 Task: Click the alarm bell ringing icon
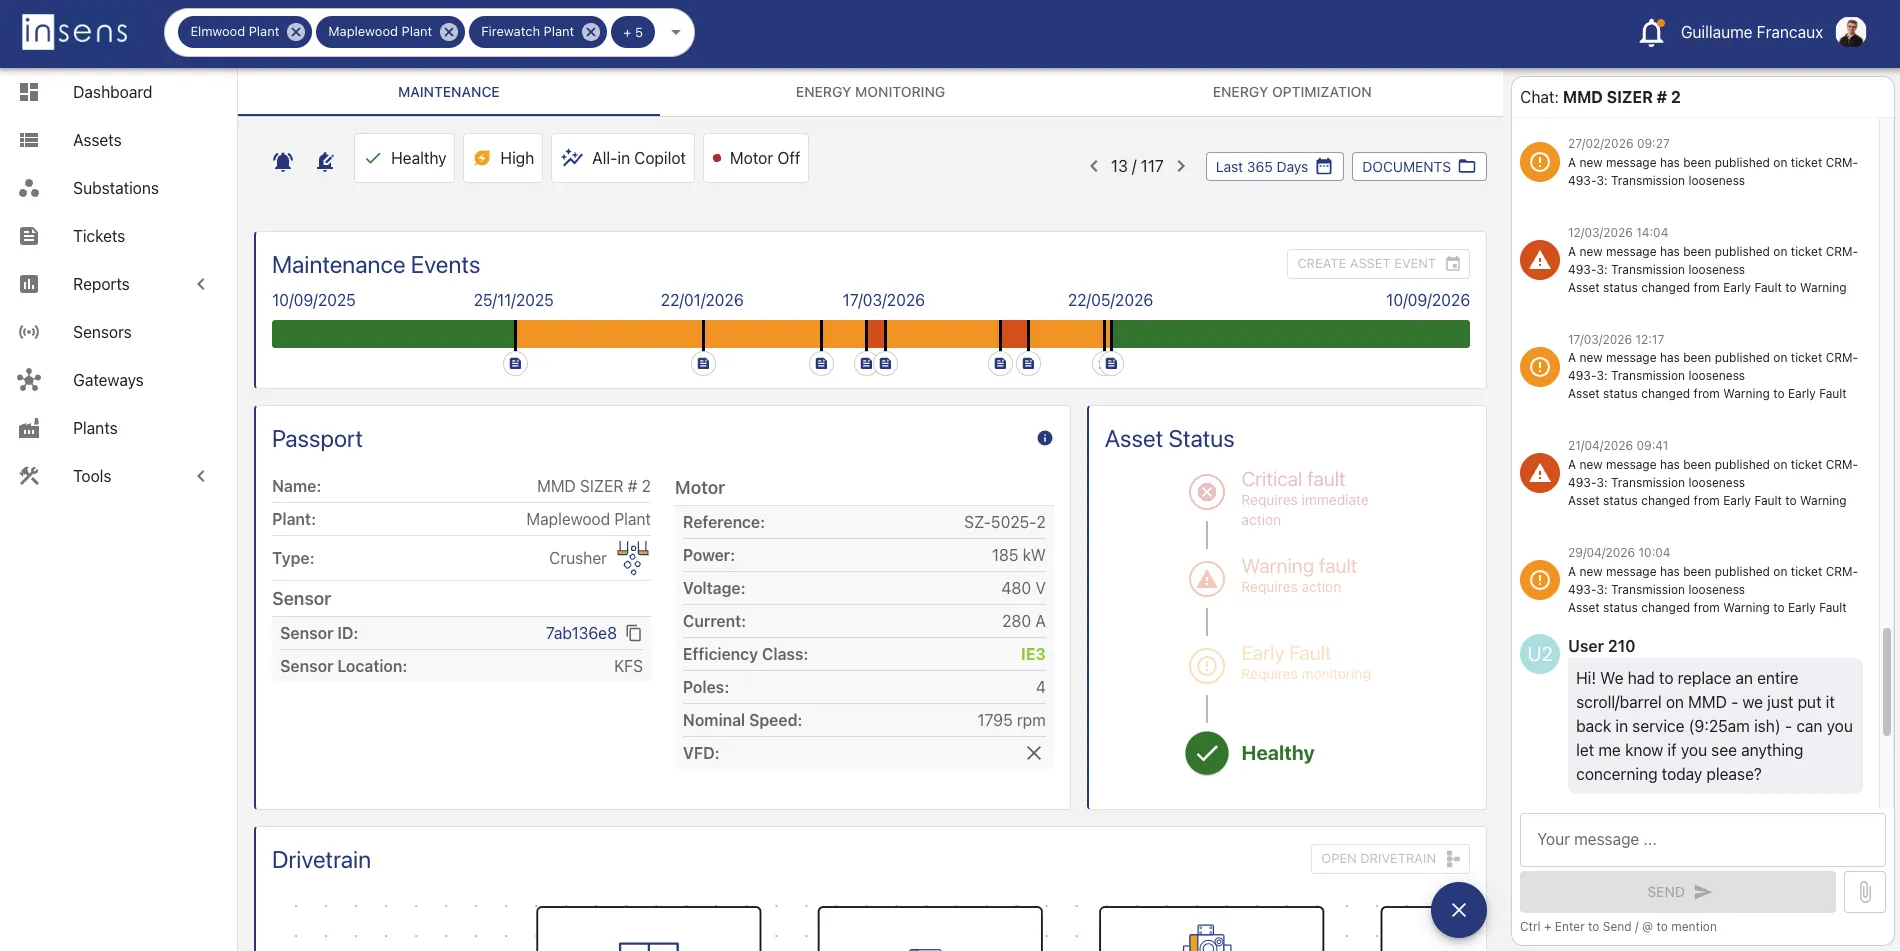point(283,161)
